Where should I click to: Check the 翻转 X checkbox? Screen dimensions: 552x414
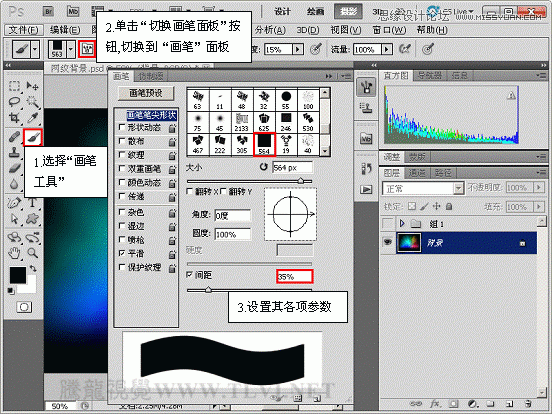click(189, 191)
